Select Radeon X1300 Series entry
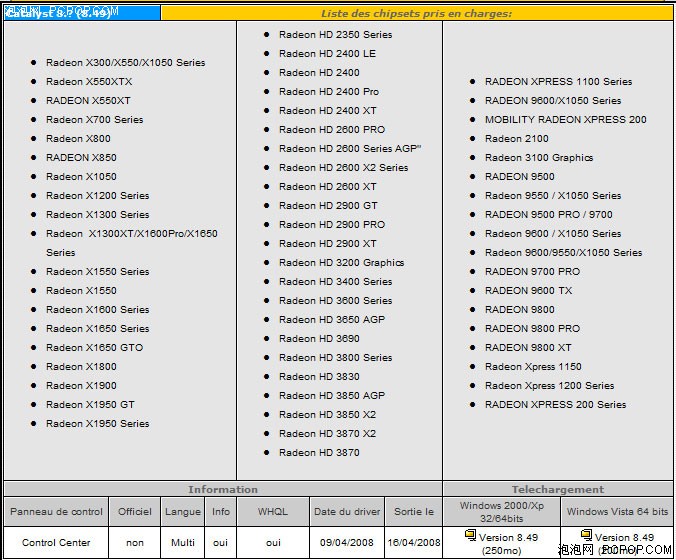Viewport: 676px width, 560px height. [x=97, y=214]
